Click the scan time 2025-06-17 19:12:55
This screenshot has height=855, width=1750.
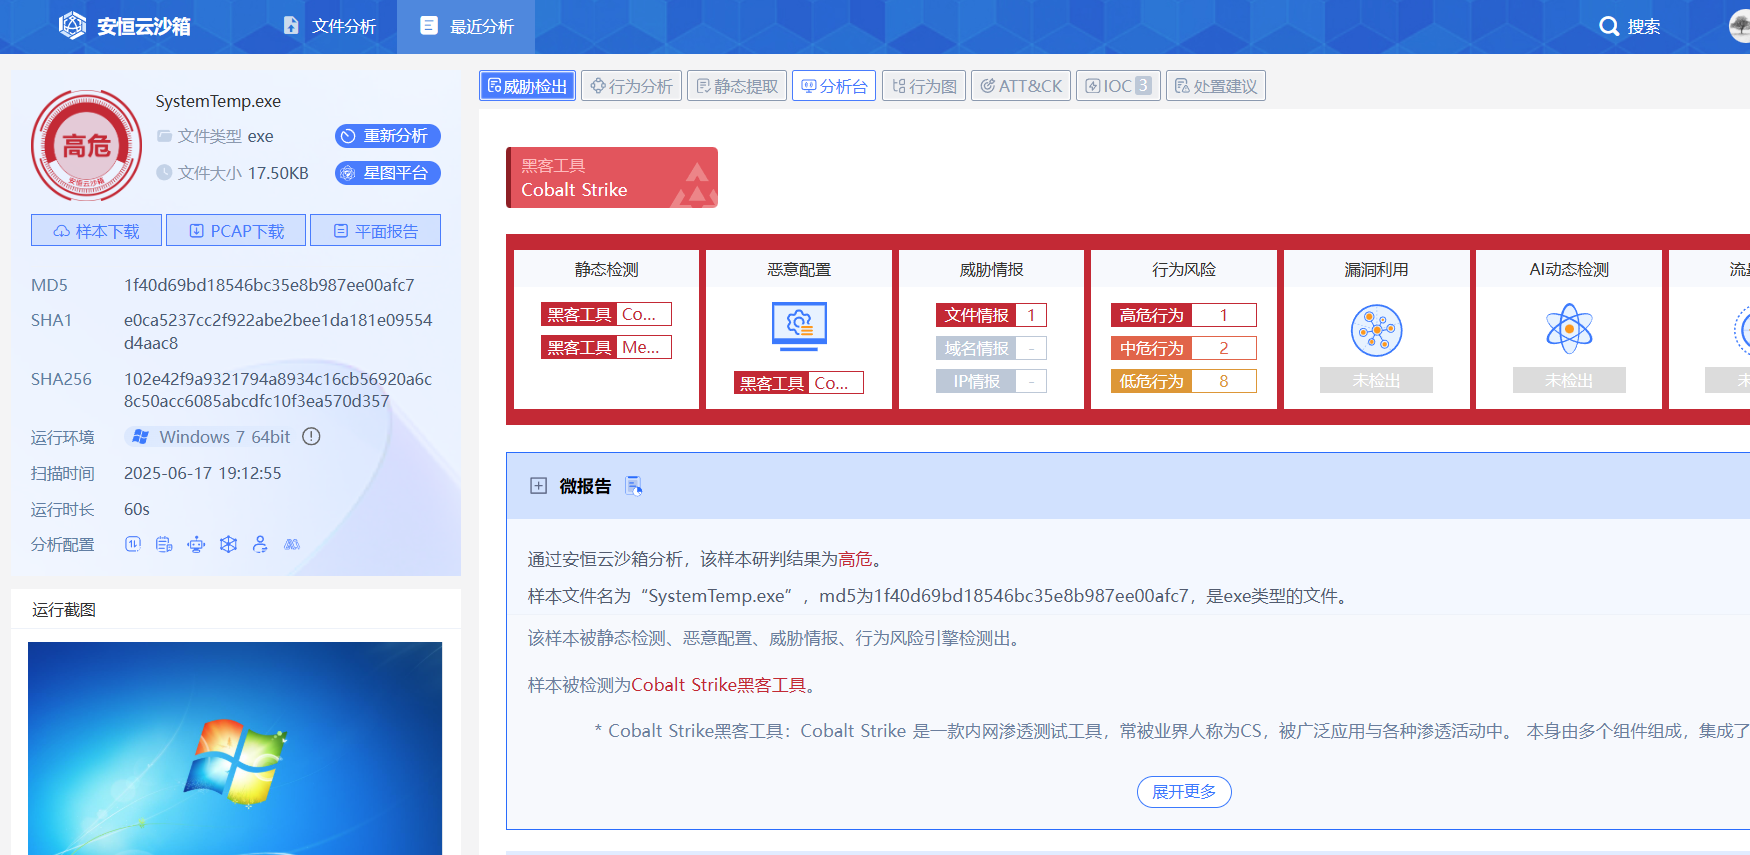click(x=203, y=473)
